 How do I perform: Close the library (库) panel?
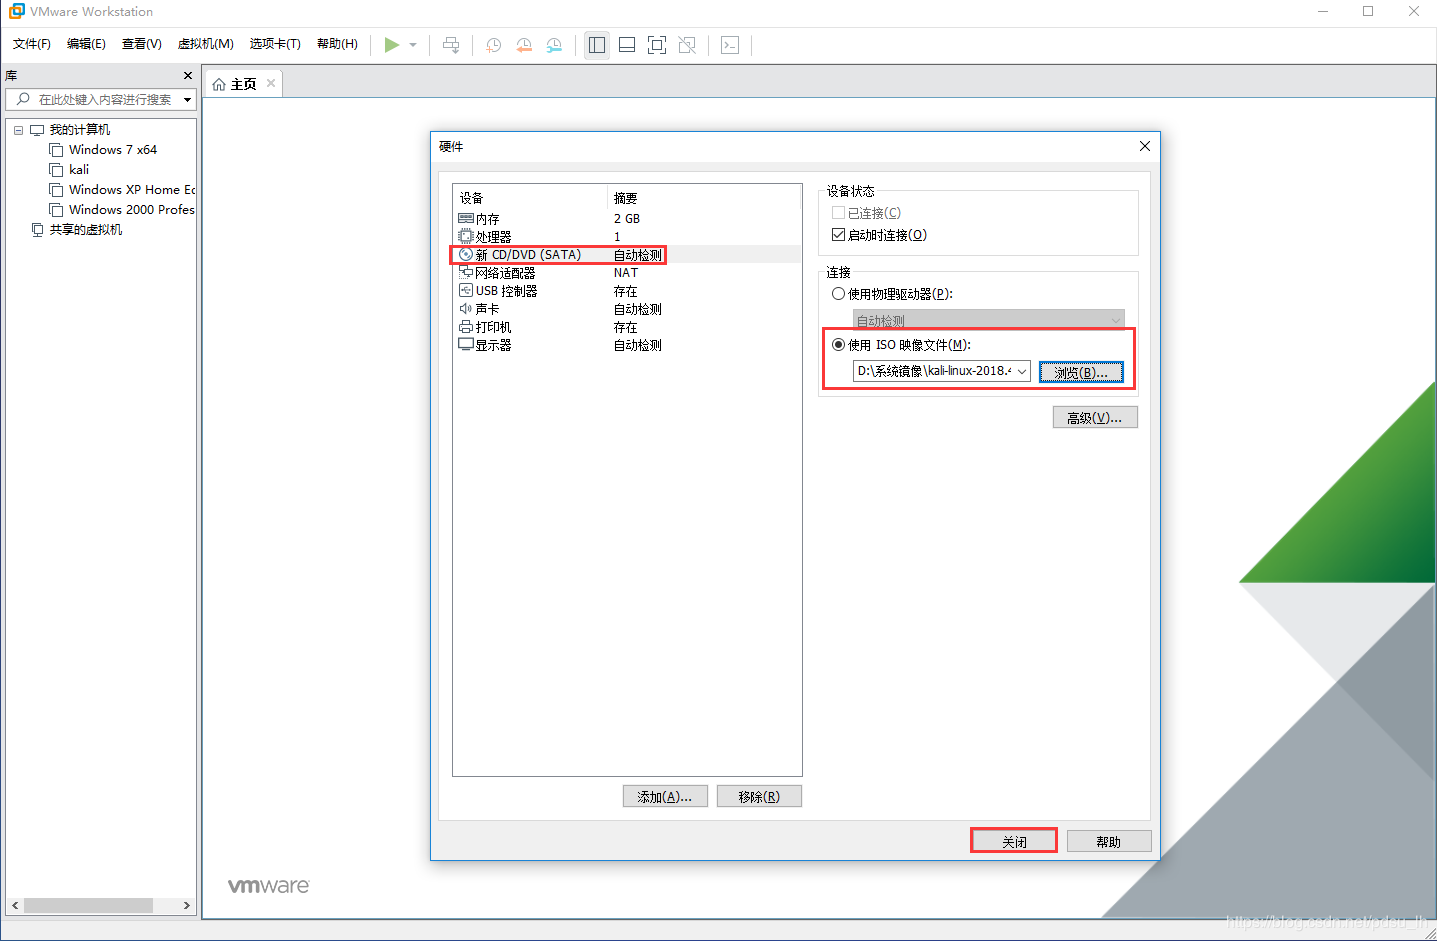pyautogui.click(x=188, y=76)
